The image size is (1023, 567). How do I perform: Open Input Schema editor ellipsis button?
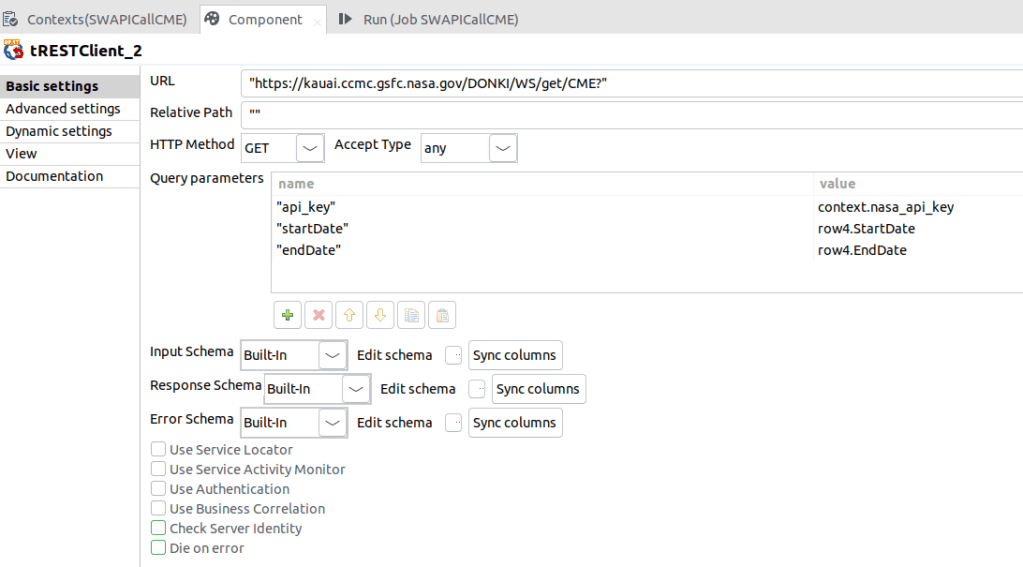pos(454,355)
